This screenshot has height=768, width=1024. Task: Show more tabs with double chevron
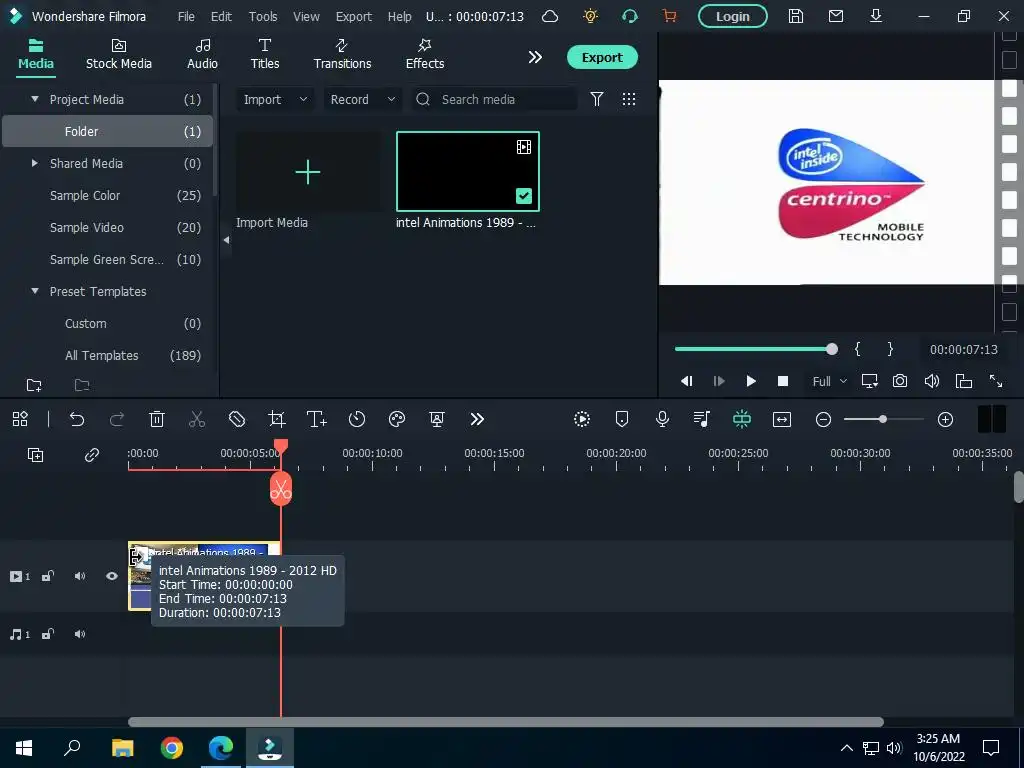[535, 57]
